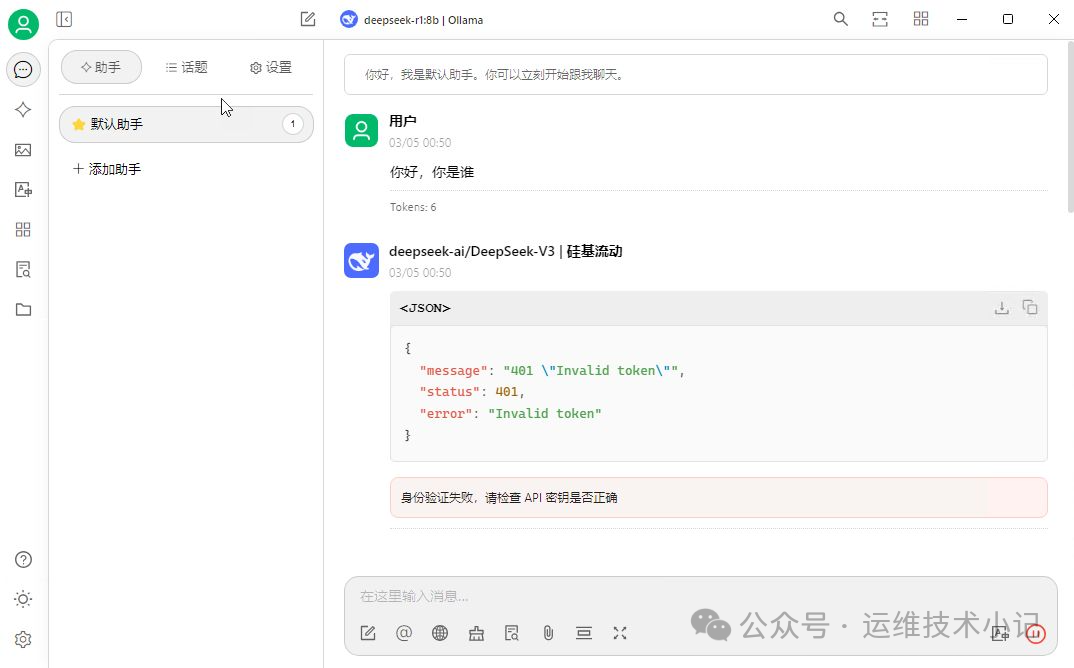The image size is (1074, 668).
Task: Select the 默认助手 assistant
Action: (x=186, y=124)
